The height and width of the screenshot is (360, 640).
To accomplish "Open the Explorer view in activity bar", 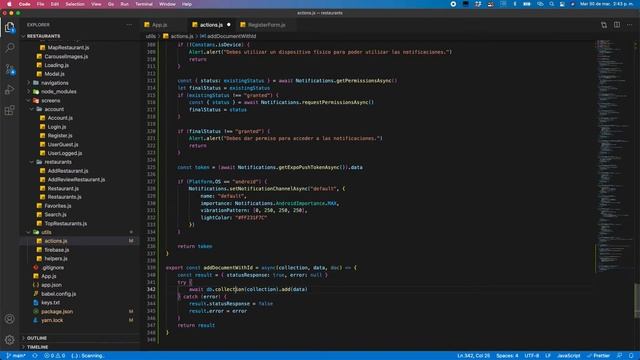I will 9,27.
